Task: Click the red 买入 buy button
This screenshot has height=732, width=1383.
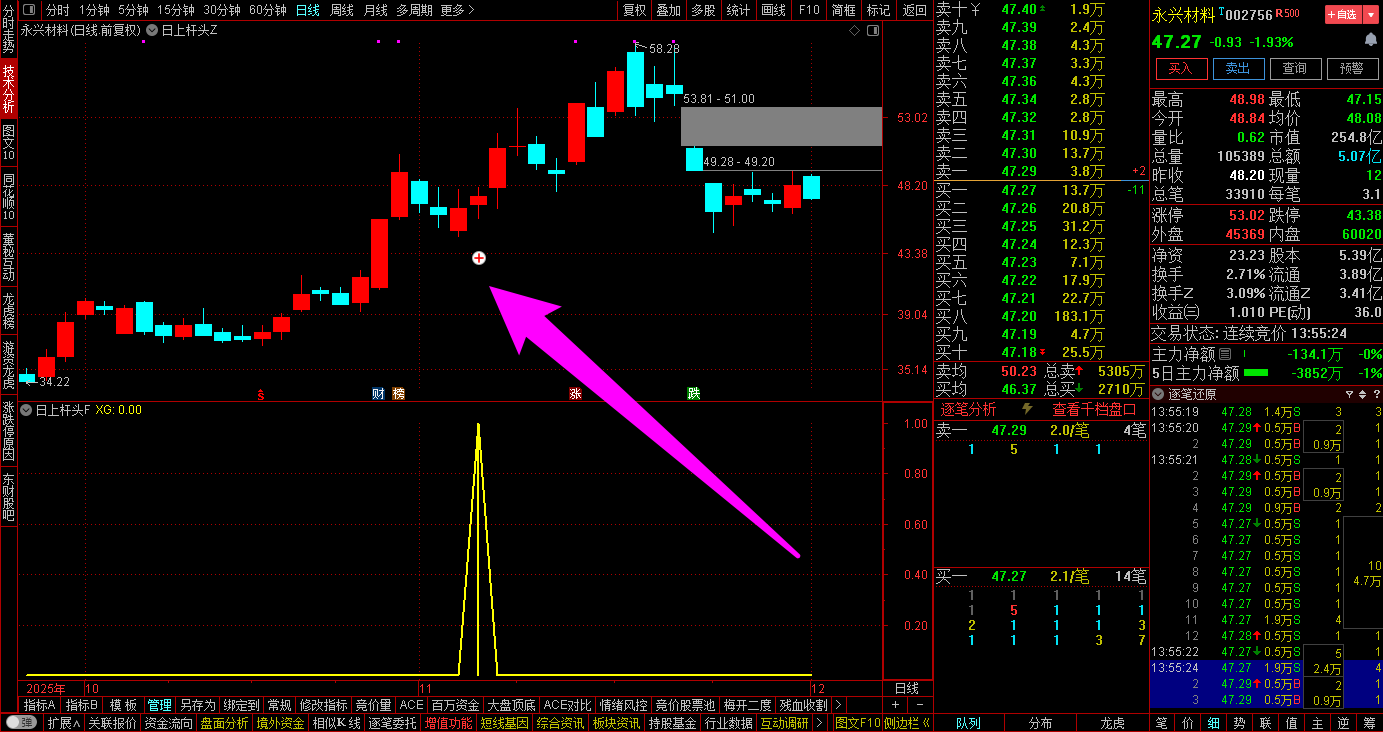Action: pos(1181,69)
